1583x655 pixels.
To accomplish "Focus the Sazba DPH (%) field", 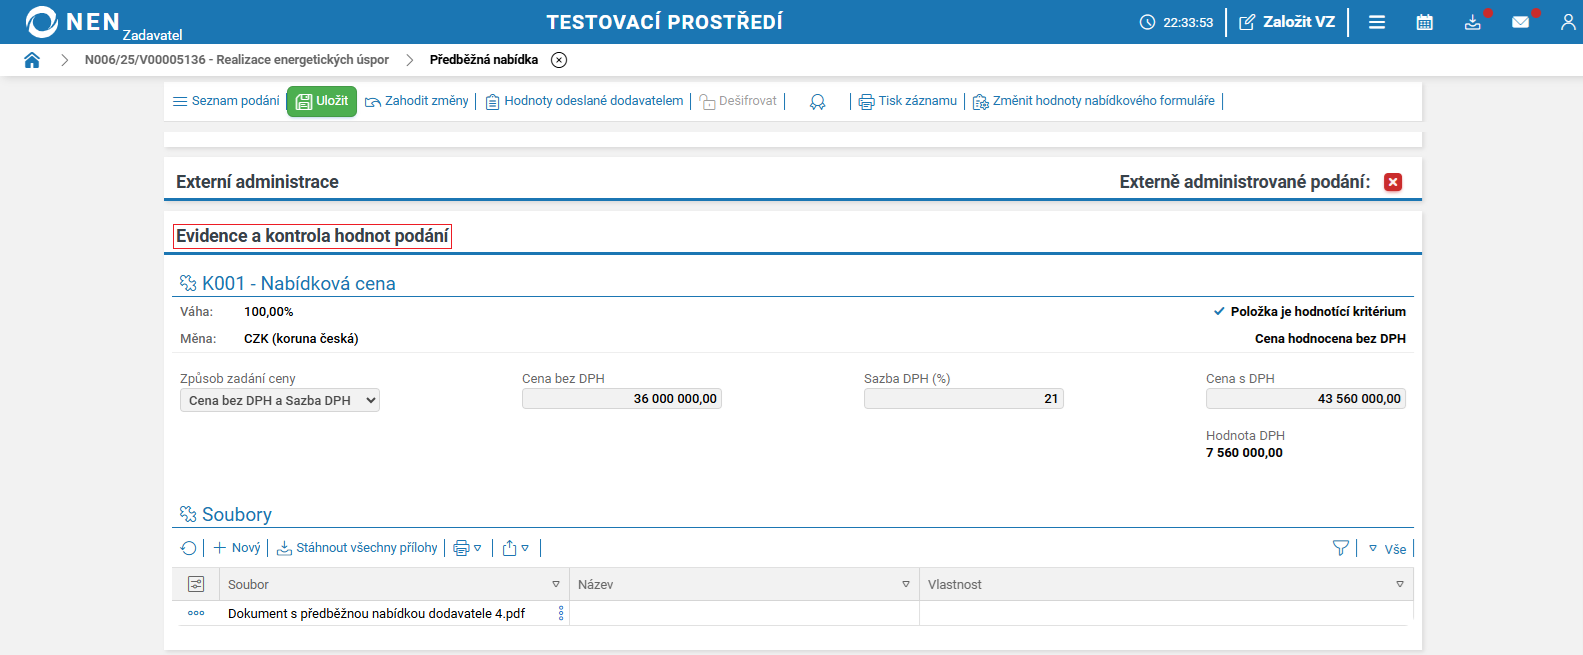I will tap(963, 398).
